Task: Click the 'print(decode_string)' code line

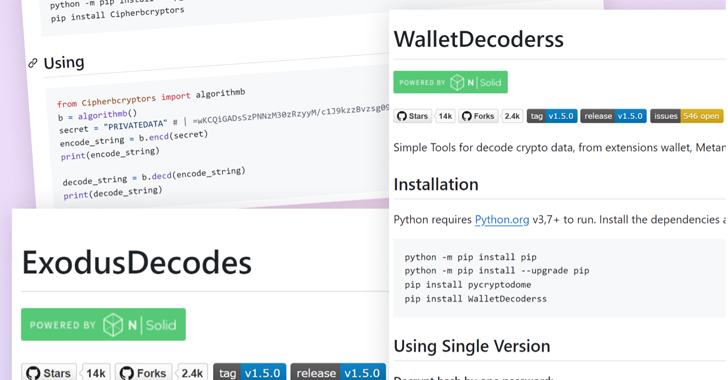Action: (113, 192)
